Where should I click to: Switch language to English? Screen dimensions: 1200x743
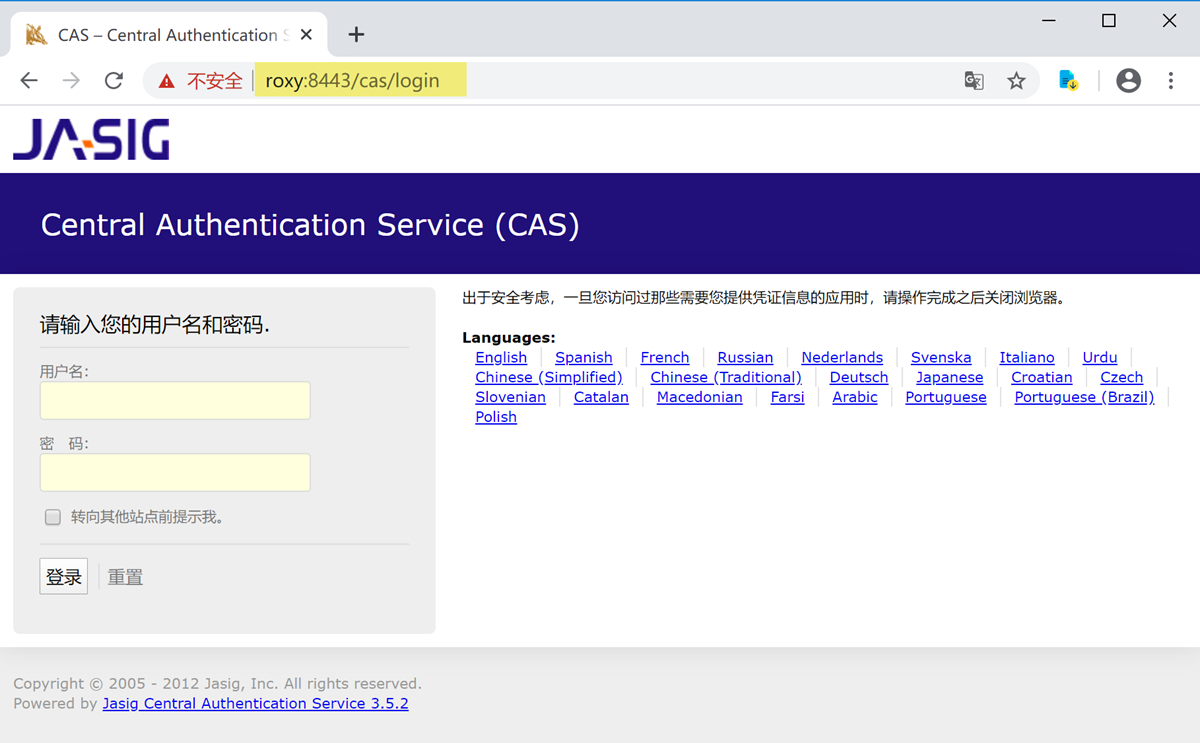click(501, 357)
